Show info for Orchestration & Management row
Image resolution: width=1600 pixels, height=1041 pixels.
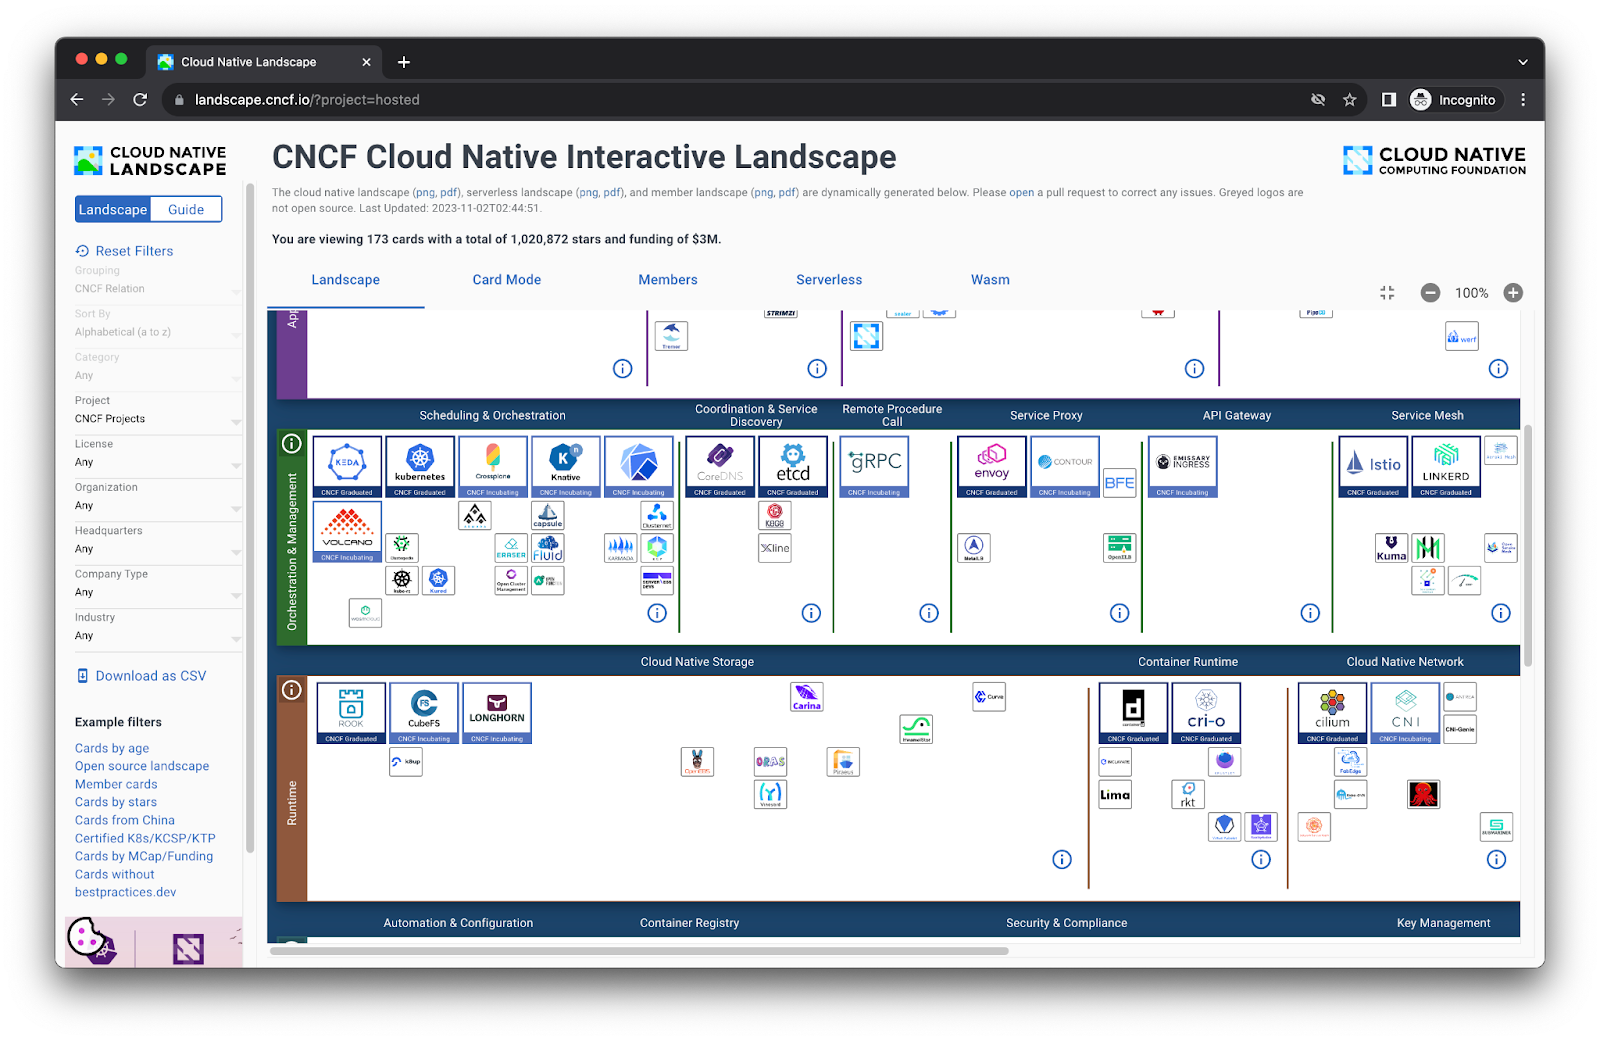292,443
